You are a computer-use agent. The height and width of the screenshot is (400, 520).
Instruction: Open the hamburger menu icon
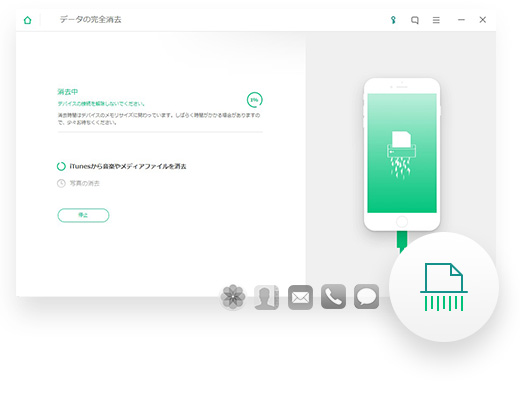tap(436, 20)
